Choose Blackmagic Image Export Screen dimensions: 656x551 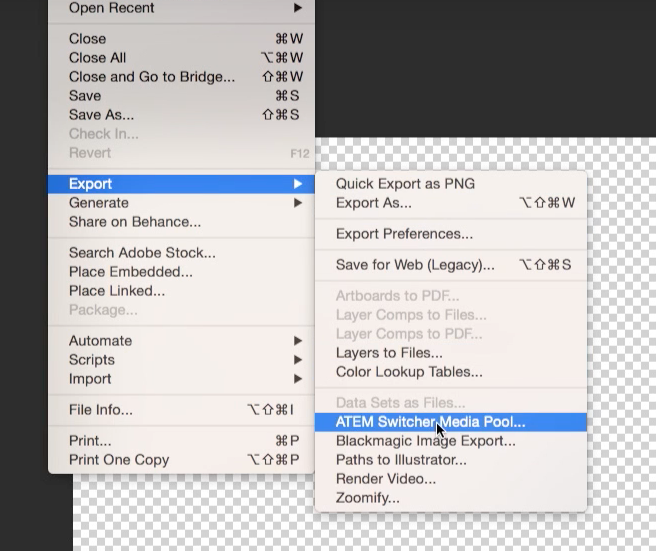[451, 441]
